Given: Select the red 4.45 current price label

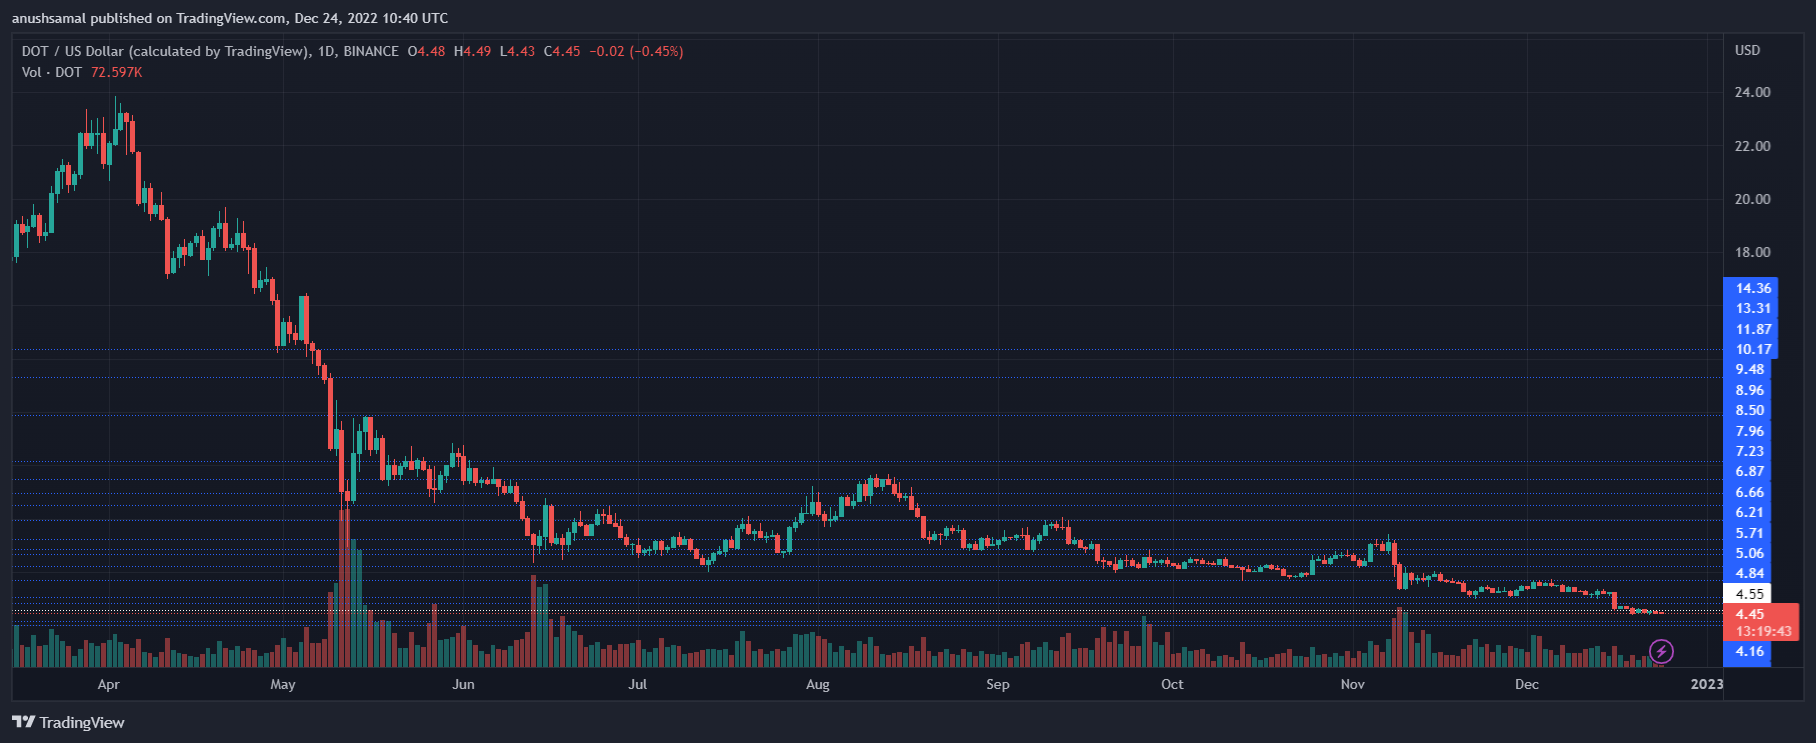Looking at the screenshot, I should click(1750, 614).
